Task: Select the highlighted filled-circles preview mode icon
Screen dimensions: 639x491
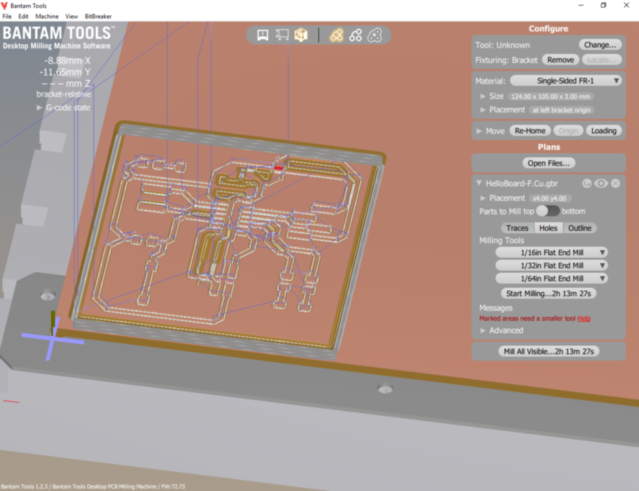Action: pyautogui.click(x=337, y=35)
